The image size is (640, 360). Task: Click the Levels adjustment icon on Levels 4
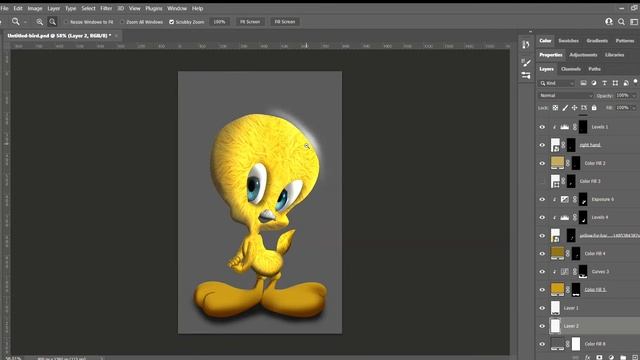coord(564,218)
